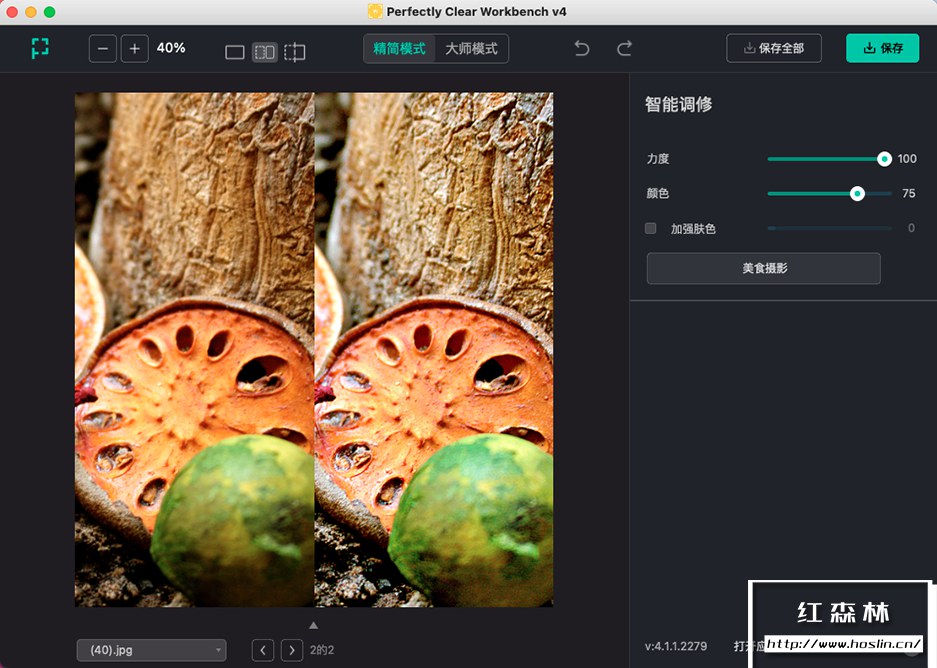This screenshot has height=668, width=937.
Task: Go to next image with right chevron
Action: click(x=292, y=650)
